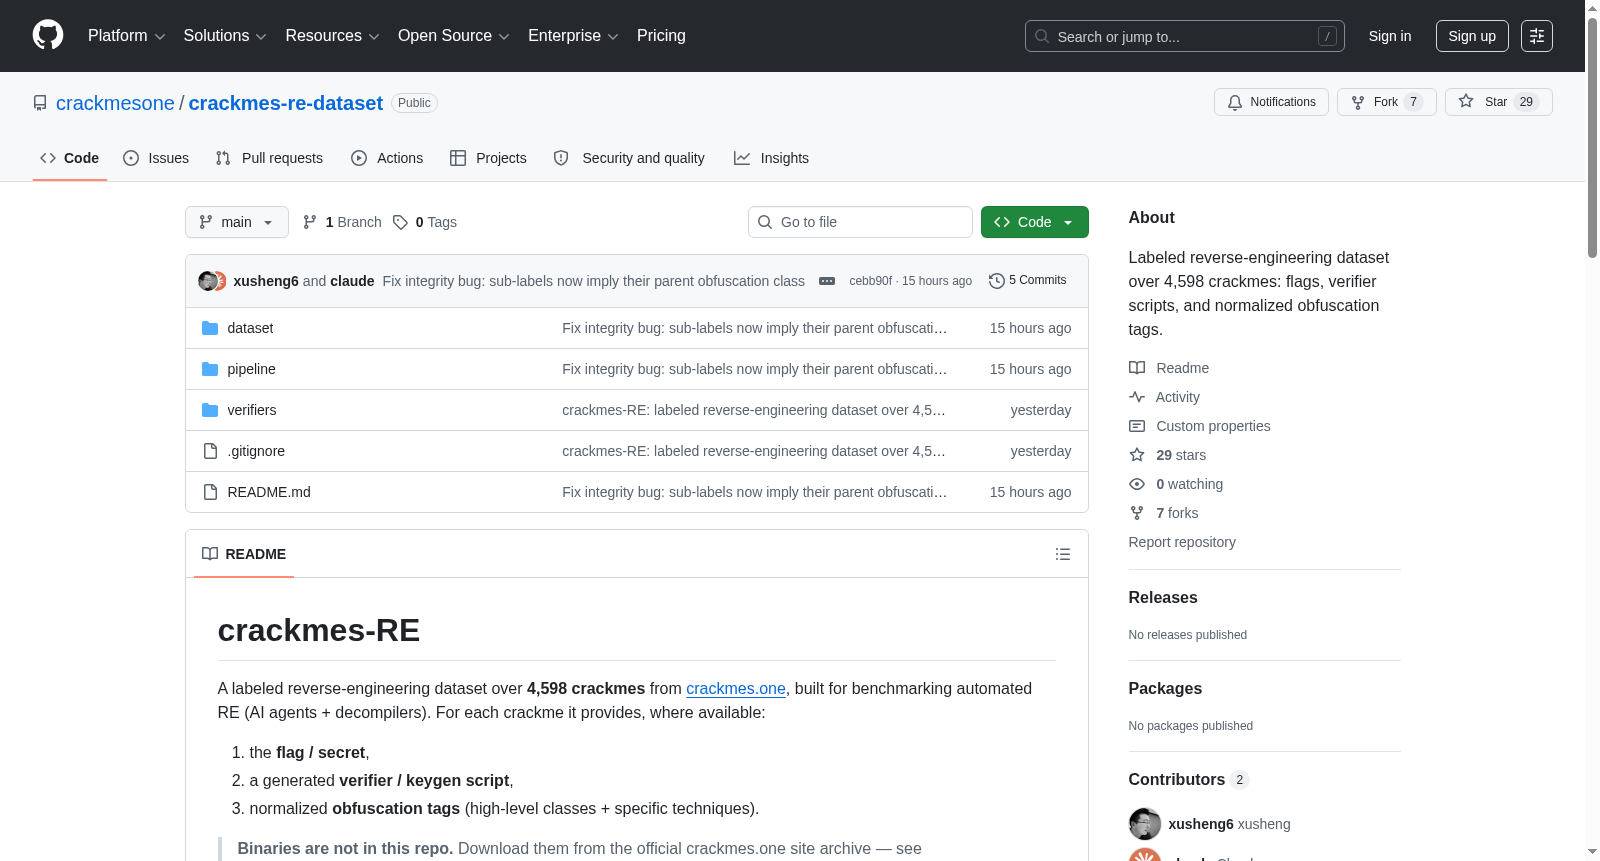Expand the Resources menu
Screen dimensions: 1600x861
click(x=332, y=36)
